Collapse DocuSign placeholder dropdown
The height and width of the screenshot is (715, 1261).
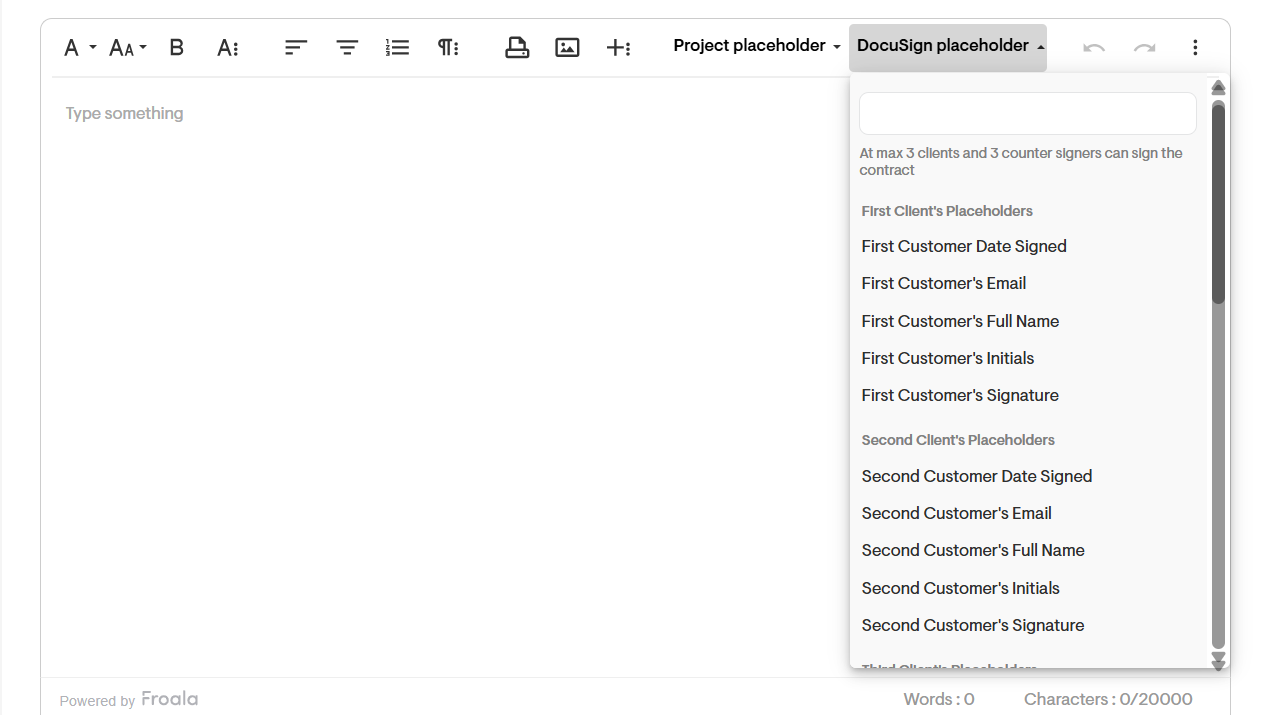click(x=948, y=46)
